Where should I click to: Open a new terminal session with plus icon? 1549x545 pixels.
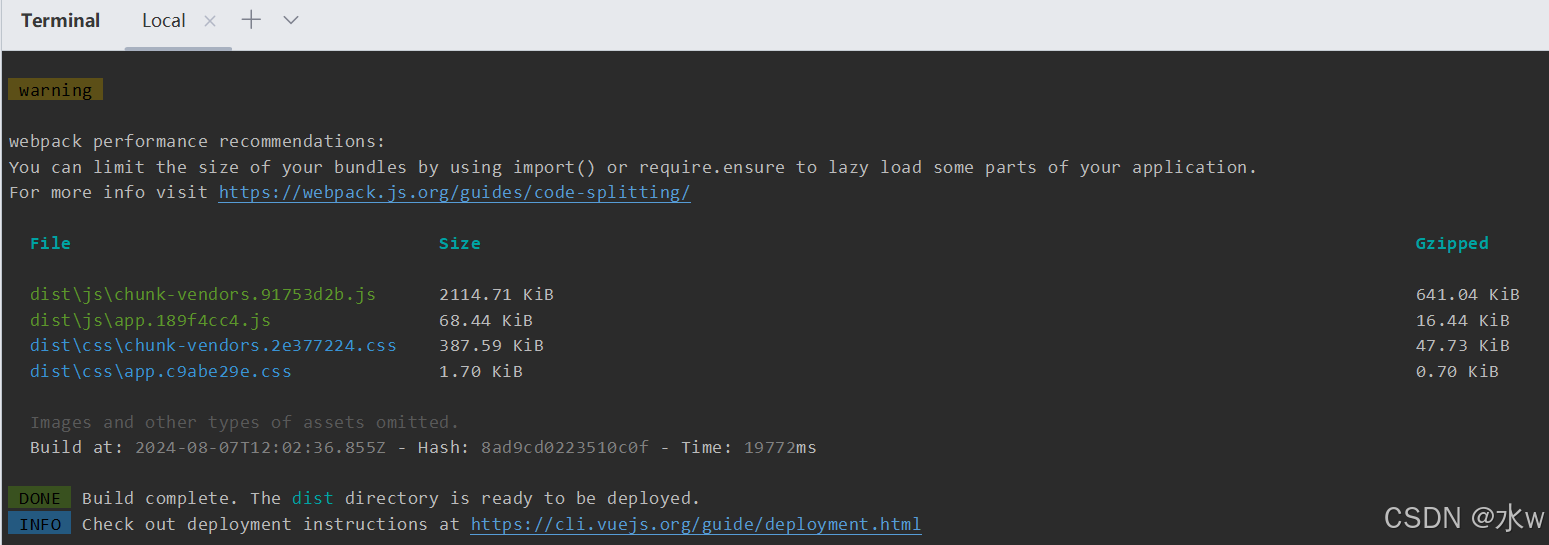pos(251,20)
